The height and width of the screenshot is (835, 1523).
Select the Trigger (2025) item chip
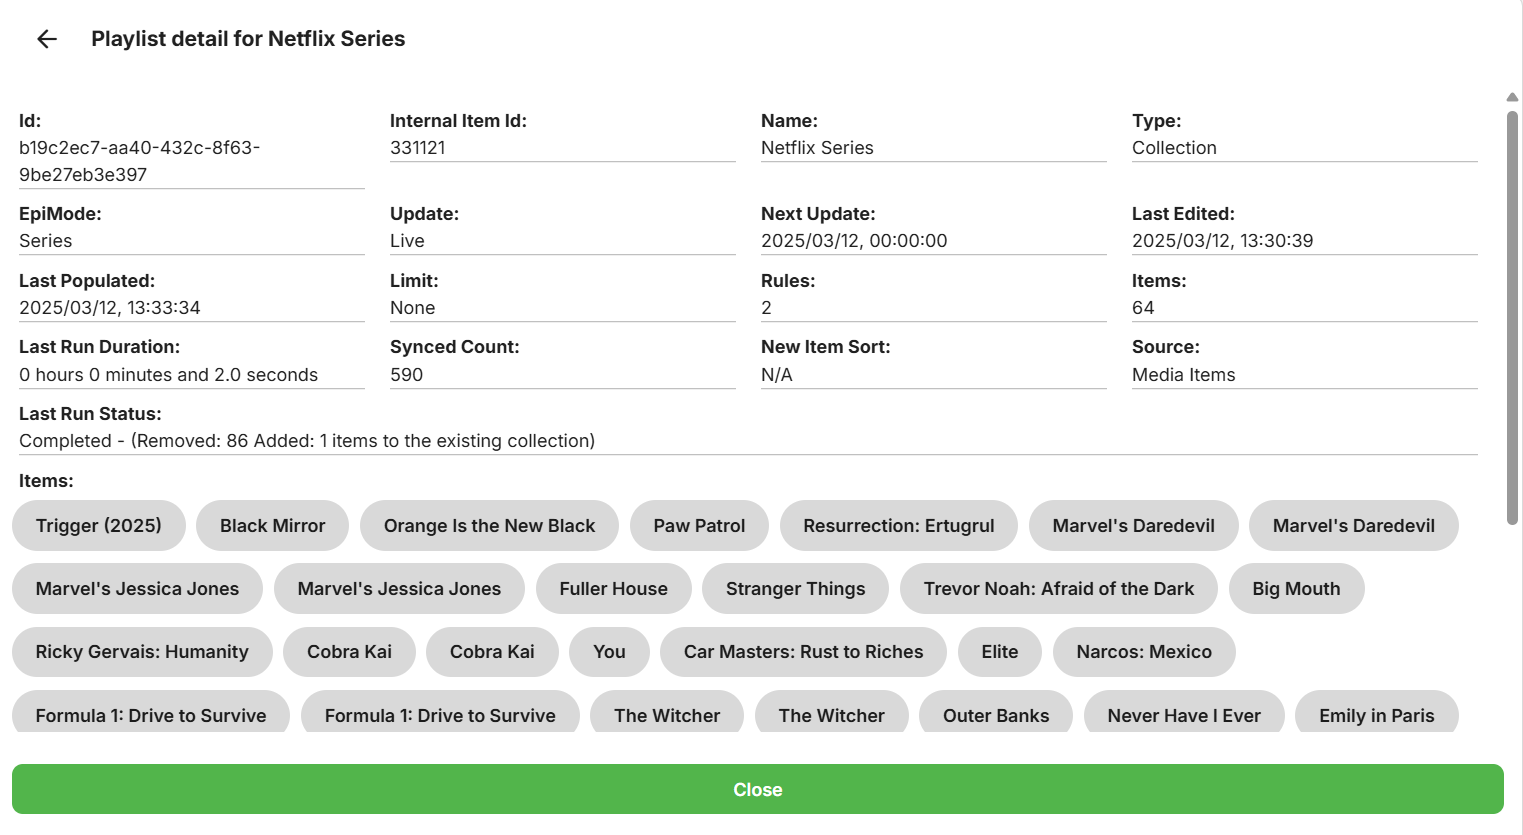(x=99, y=526)
